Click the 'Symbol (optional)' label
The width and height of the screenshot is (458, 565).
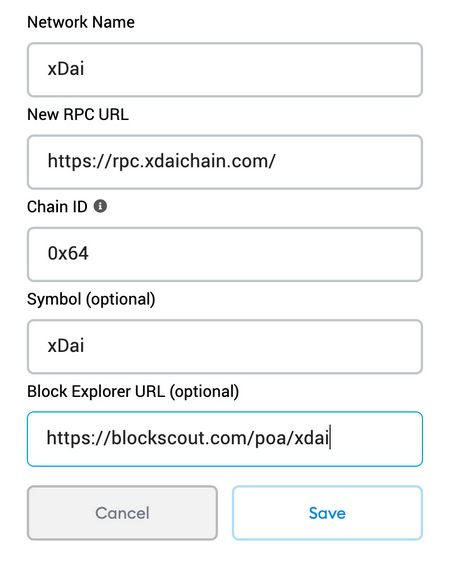[91, 299]
